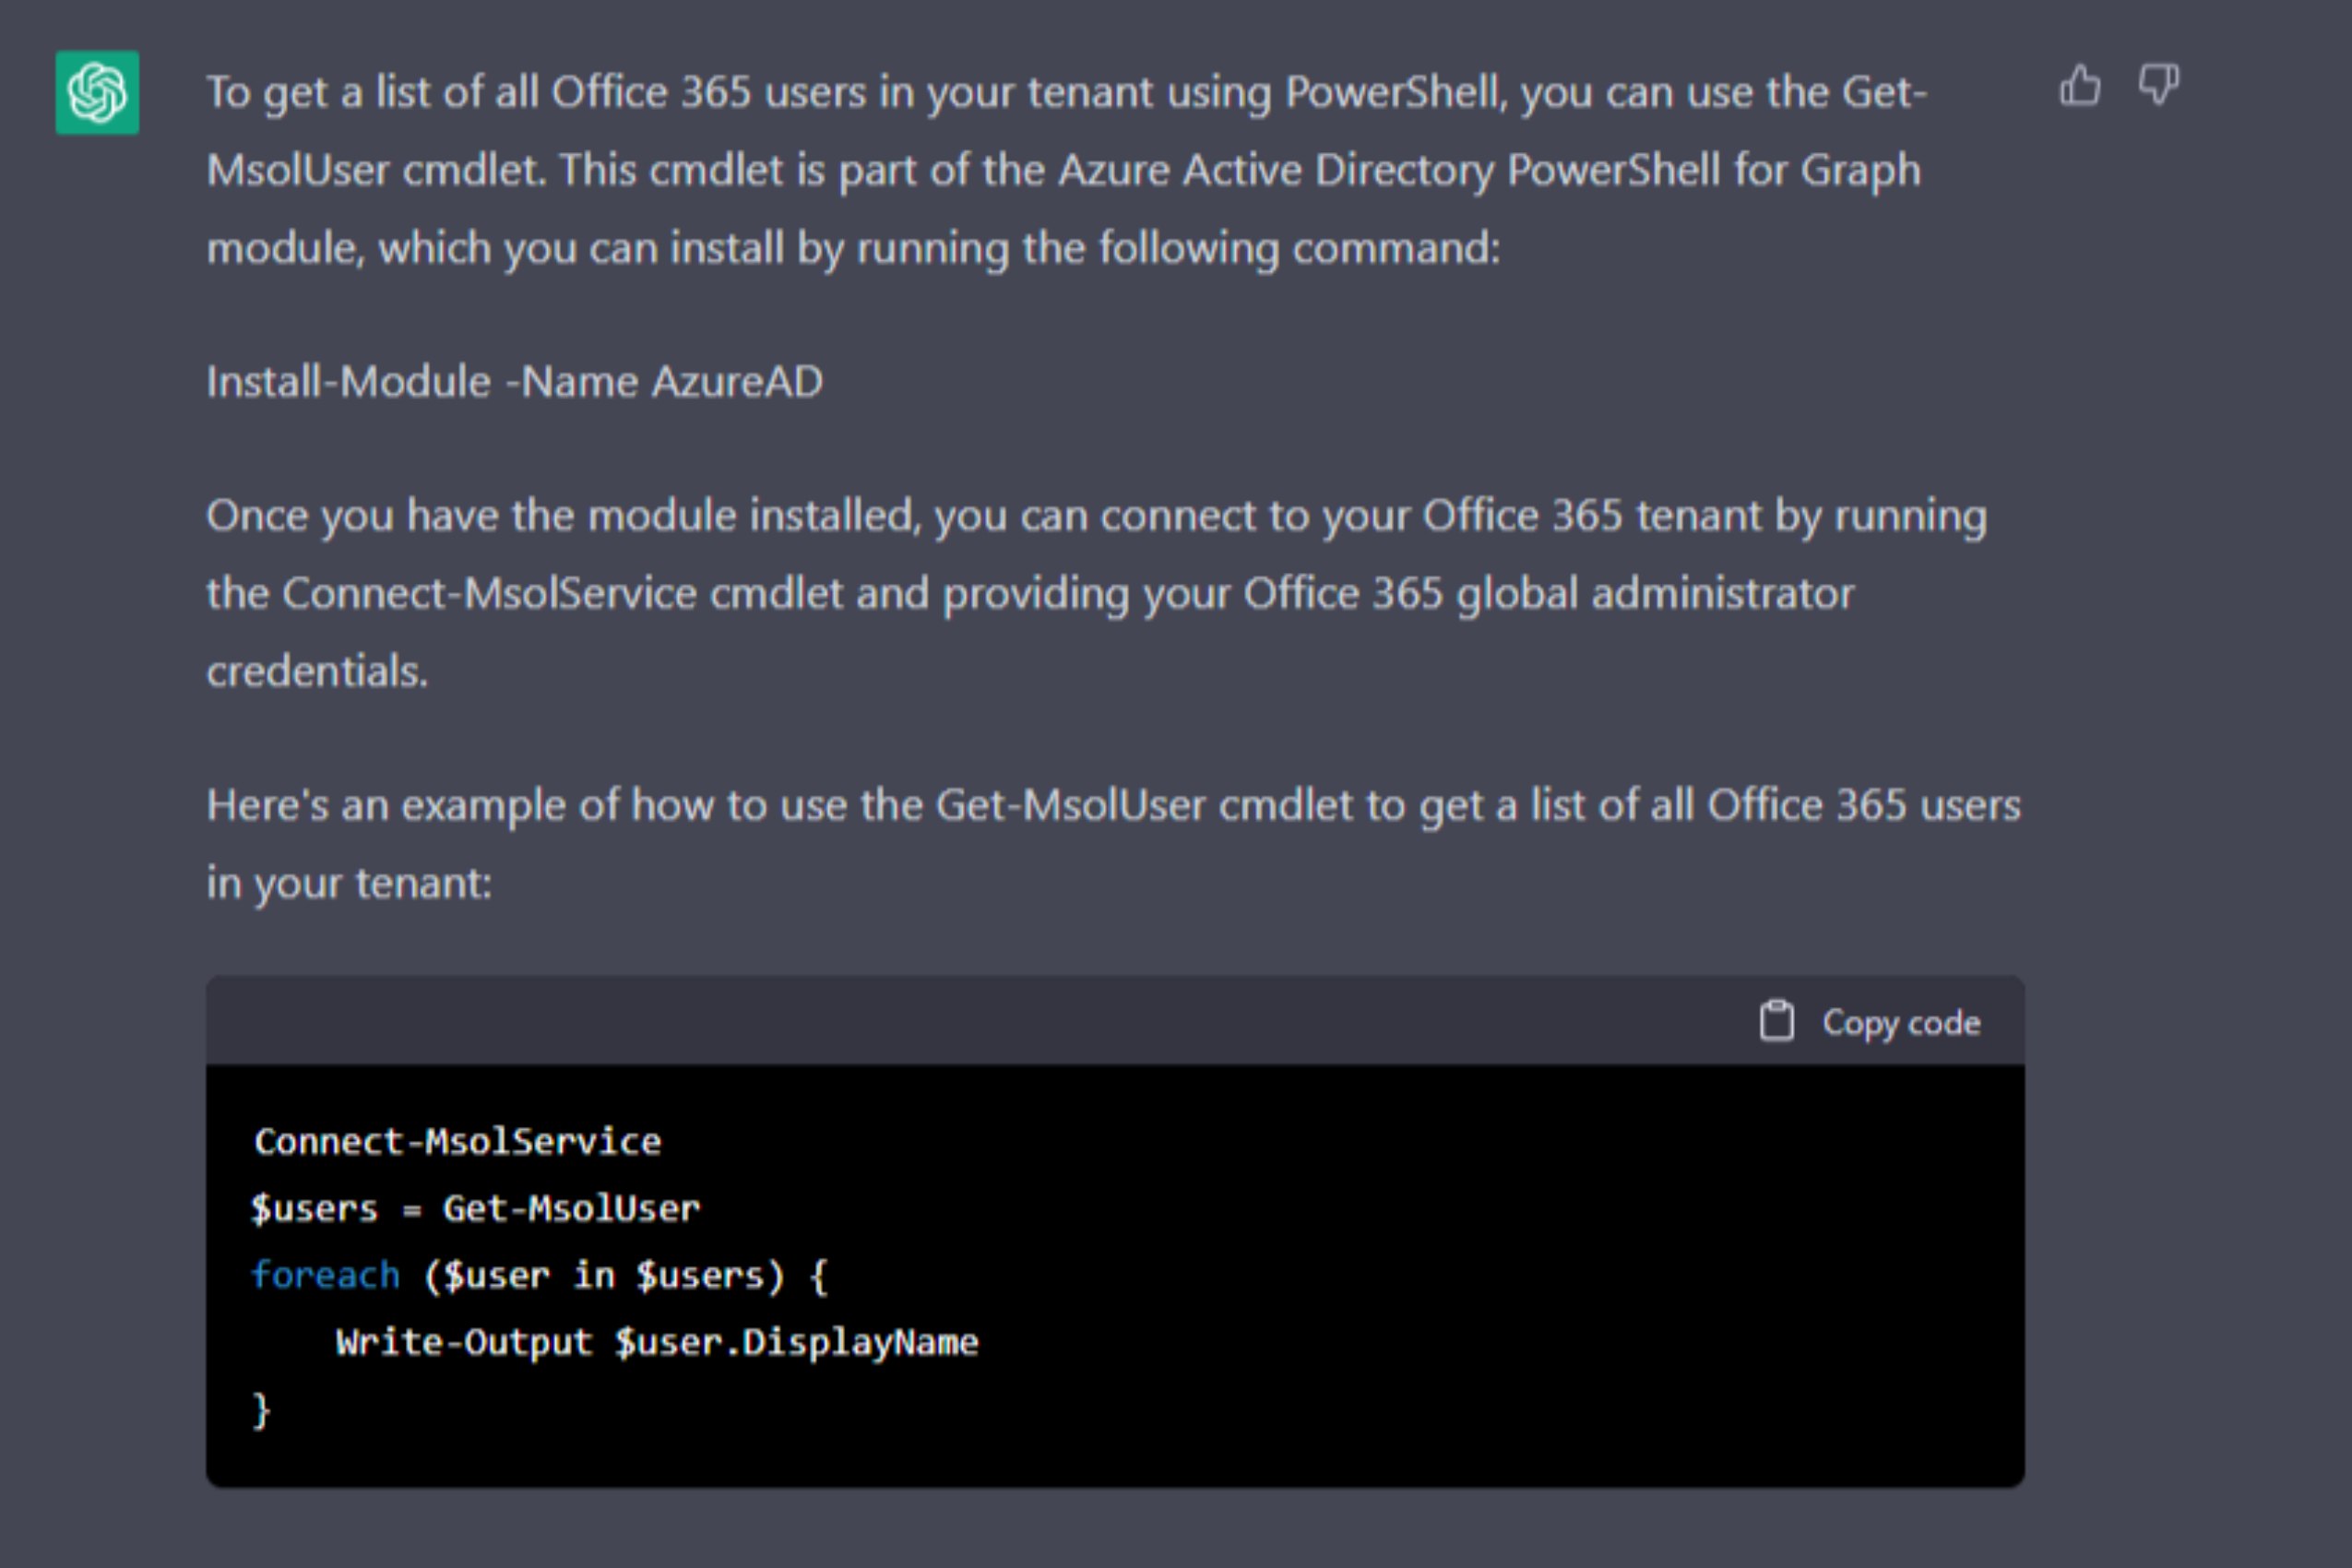The height and width of the screenshot is (1568, 2352).
Task: Click the "$users = Get-MsolUser" code line
Action: [x=475, y=1209]
